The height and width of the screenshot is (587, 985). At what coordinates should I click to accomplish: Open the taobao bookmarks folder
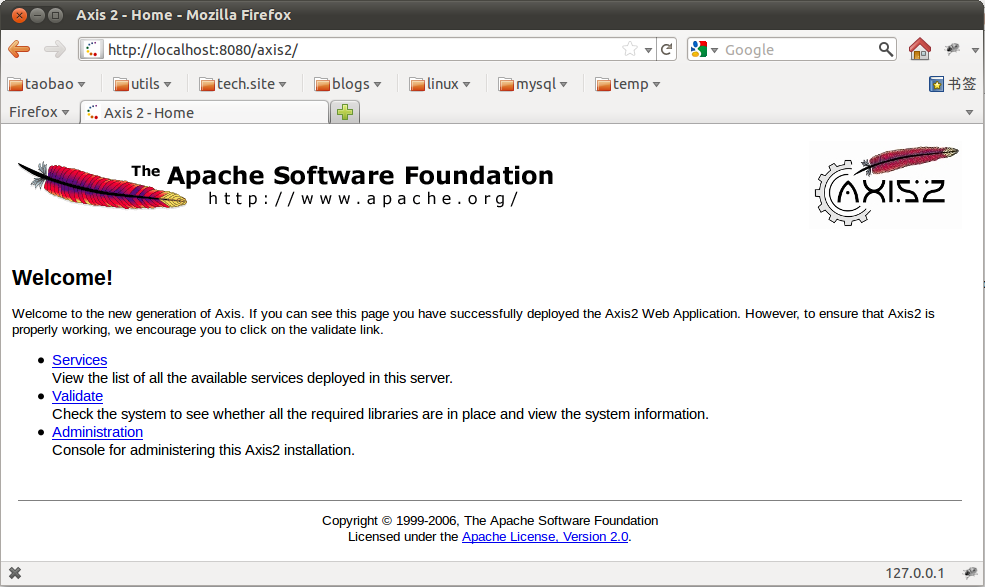pyautogui.click(x=46, y=84)
